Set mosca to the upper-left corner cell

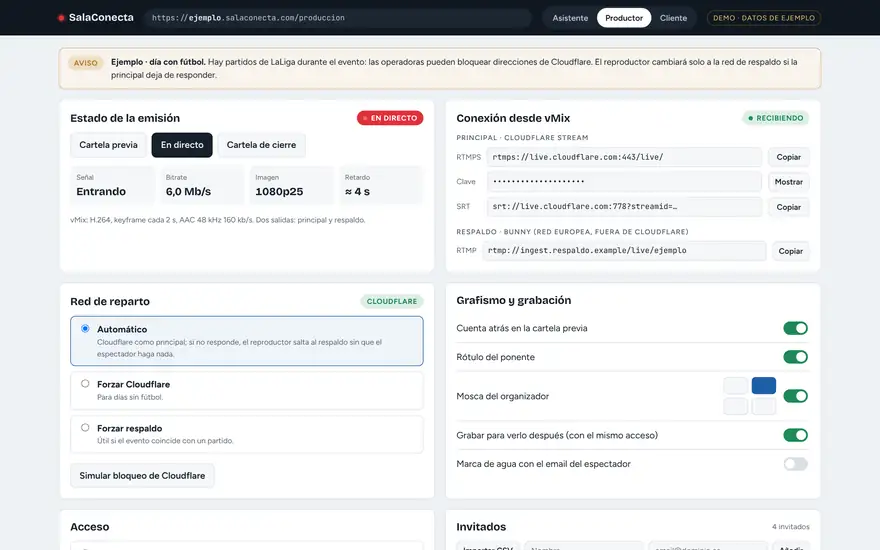[x=735, y=386]
